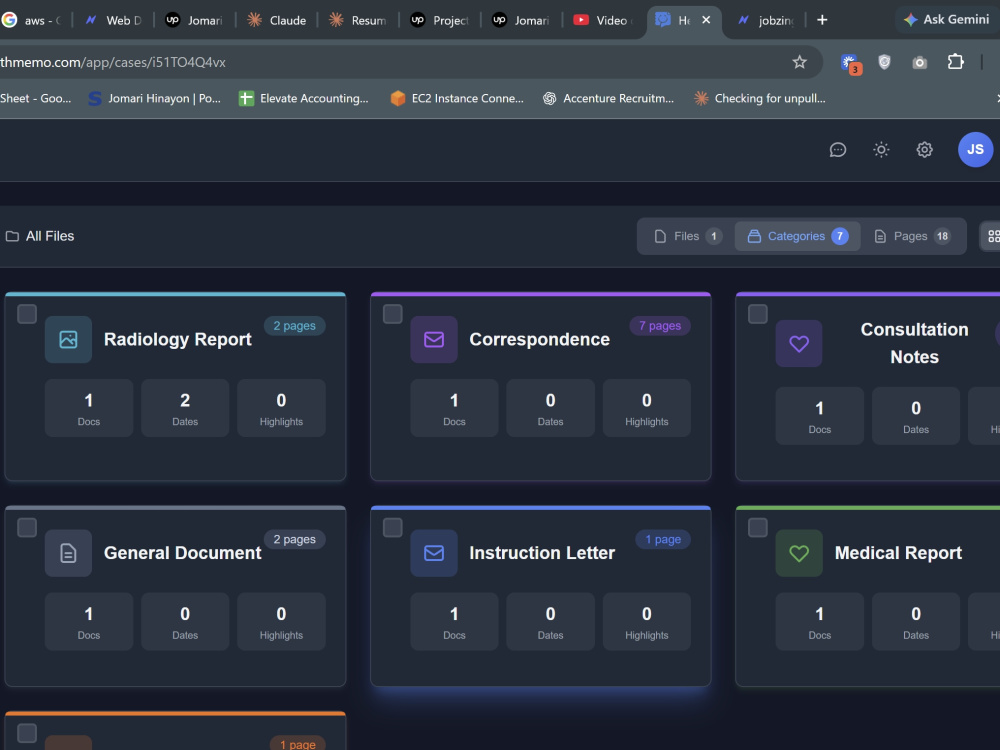Click the Medical Report green heart icon
Screen dimensions: 1000x750
tap(798, 553)
